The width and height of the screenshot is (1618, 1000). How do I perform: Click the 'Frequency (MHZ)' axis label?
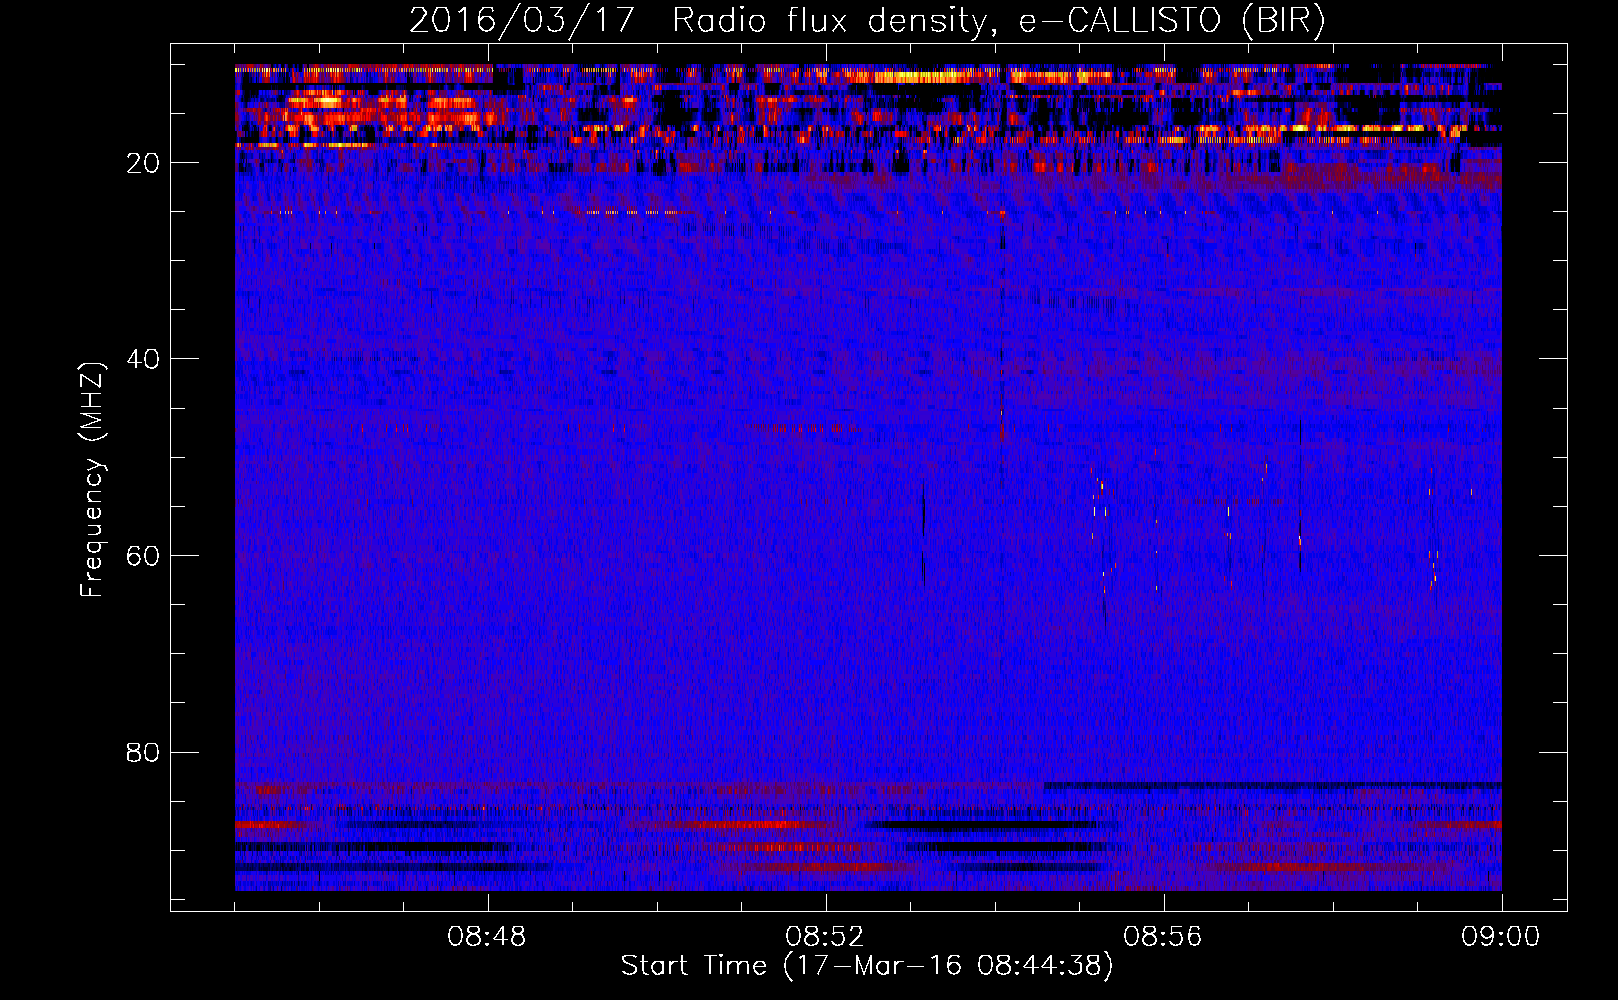[x=92, y=480]
